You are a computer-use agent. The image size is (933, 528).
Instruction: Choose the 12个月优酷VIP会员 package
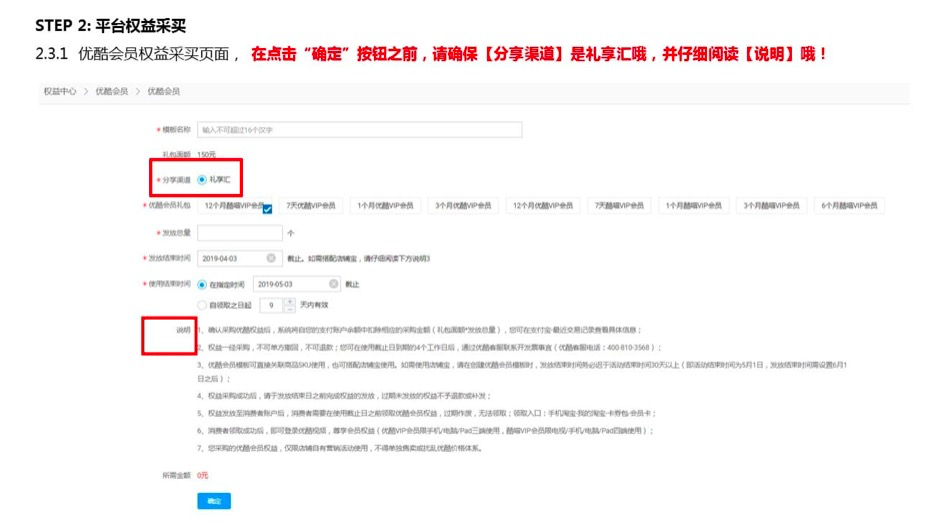[x=543, y=205]
